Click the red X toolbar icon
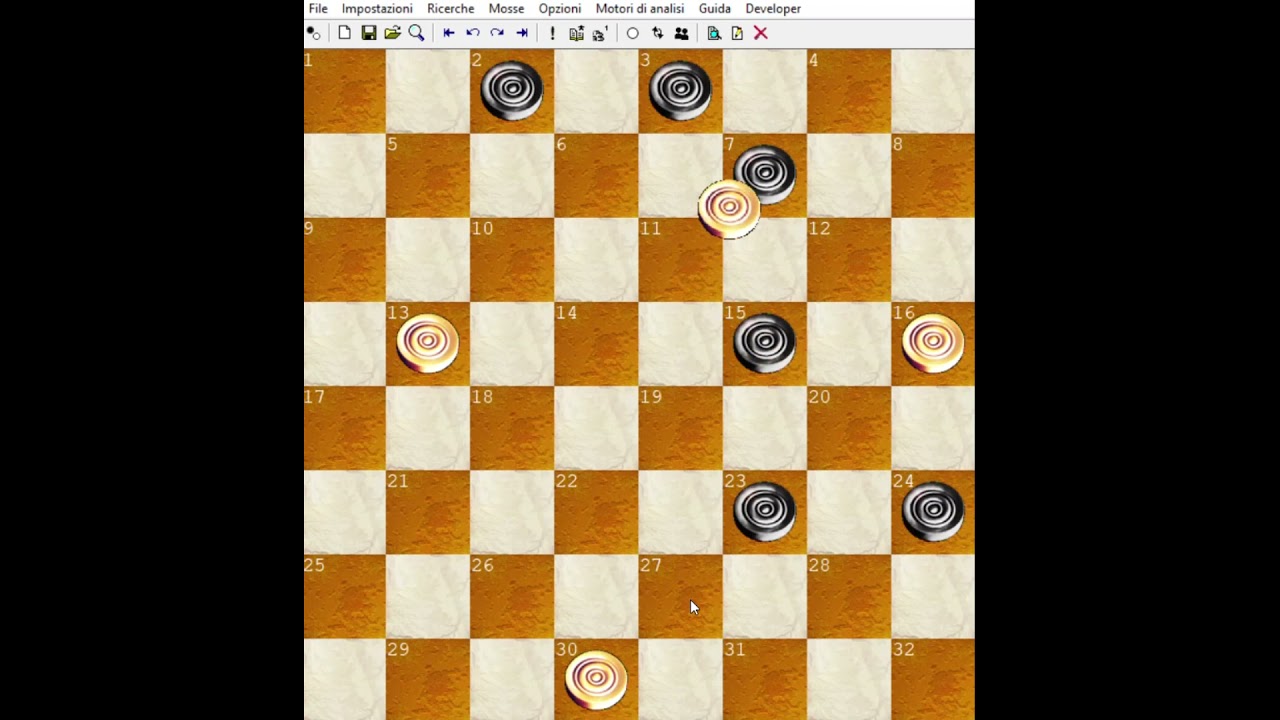The image size is (1280, 720). (760, 33)
